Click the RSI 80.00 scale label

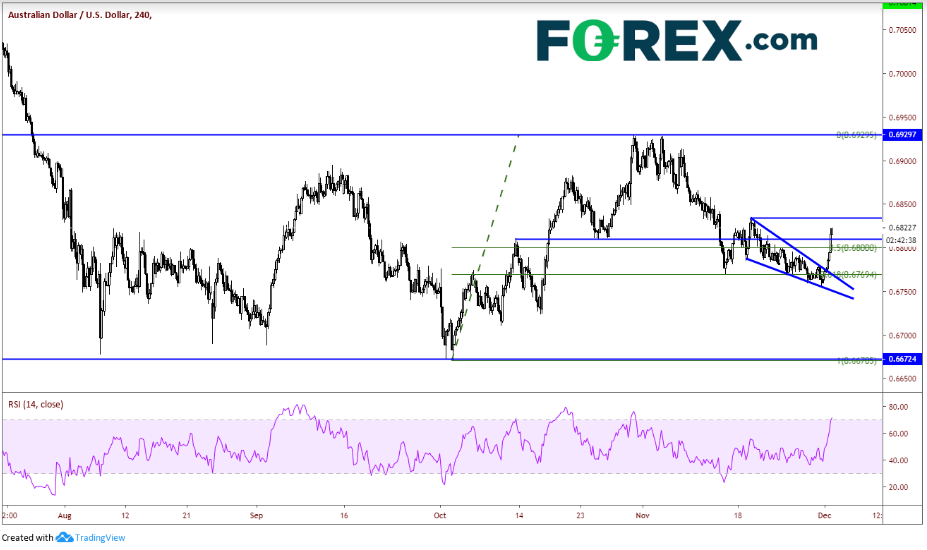(898, 407)
